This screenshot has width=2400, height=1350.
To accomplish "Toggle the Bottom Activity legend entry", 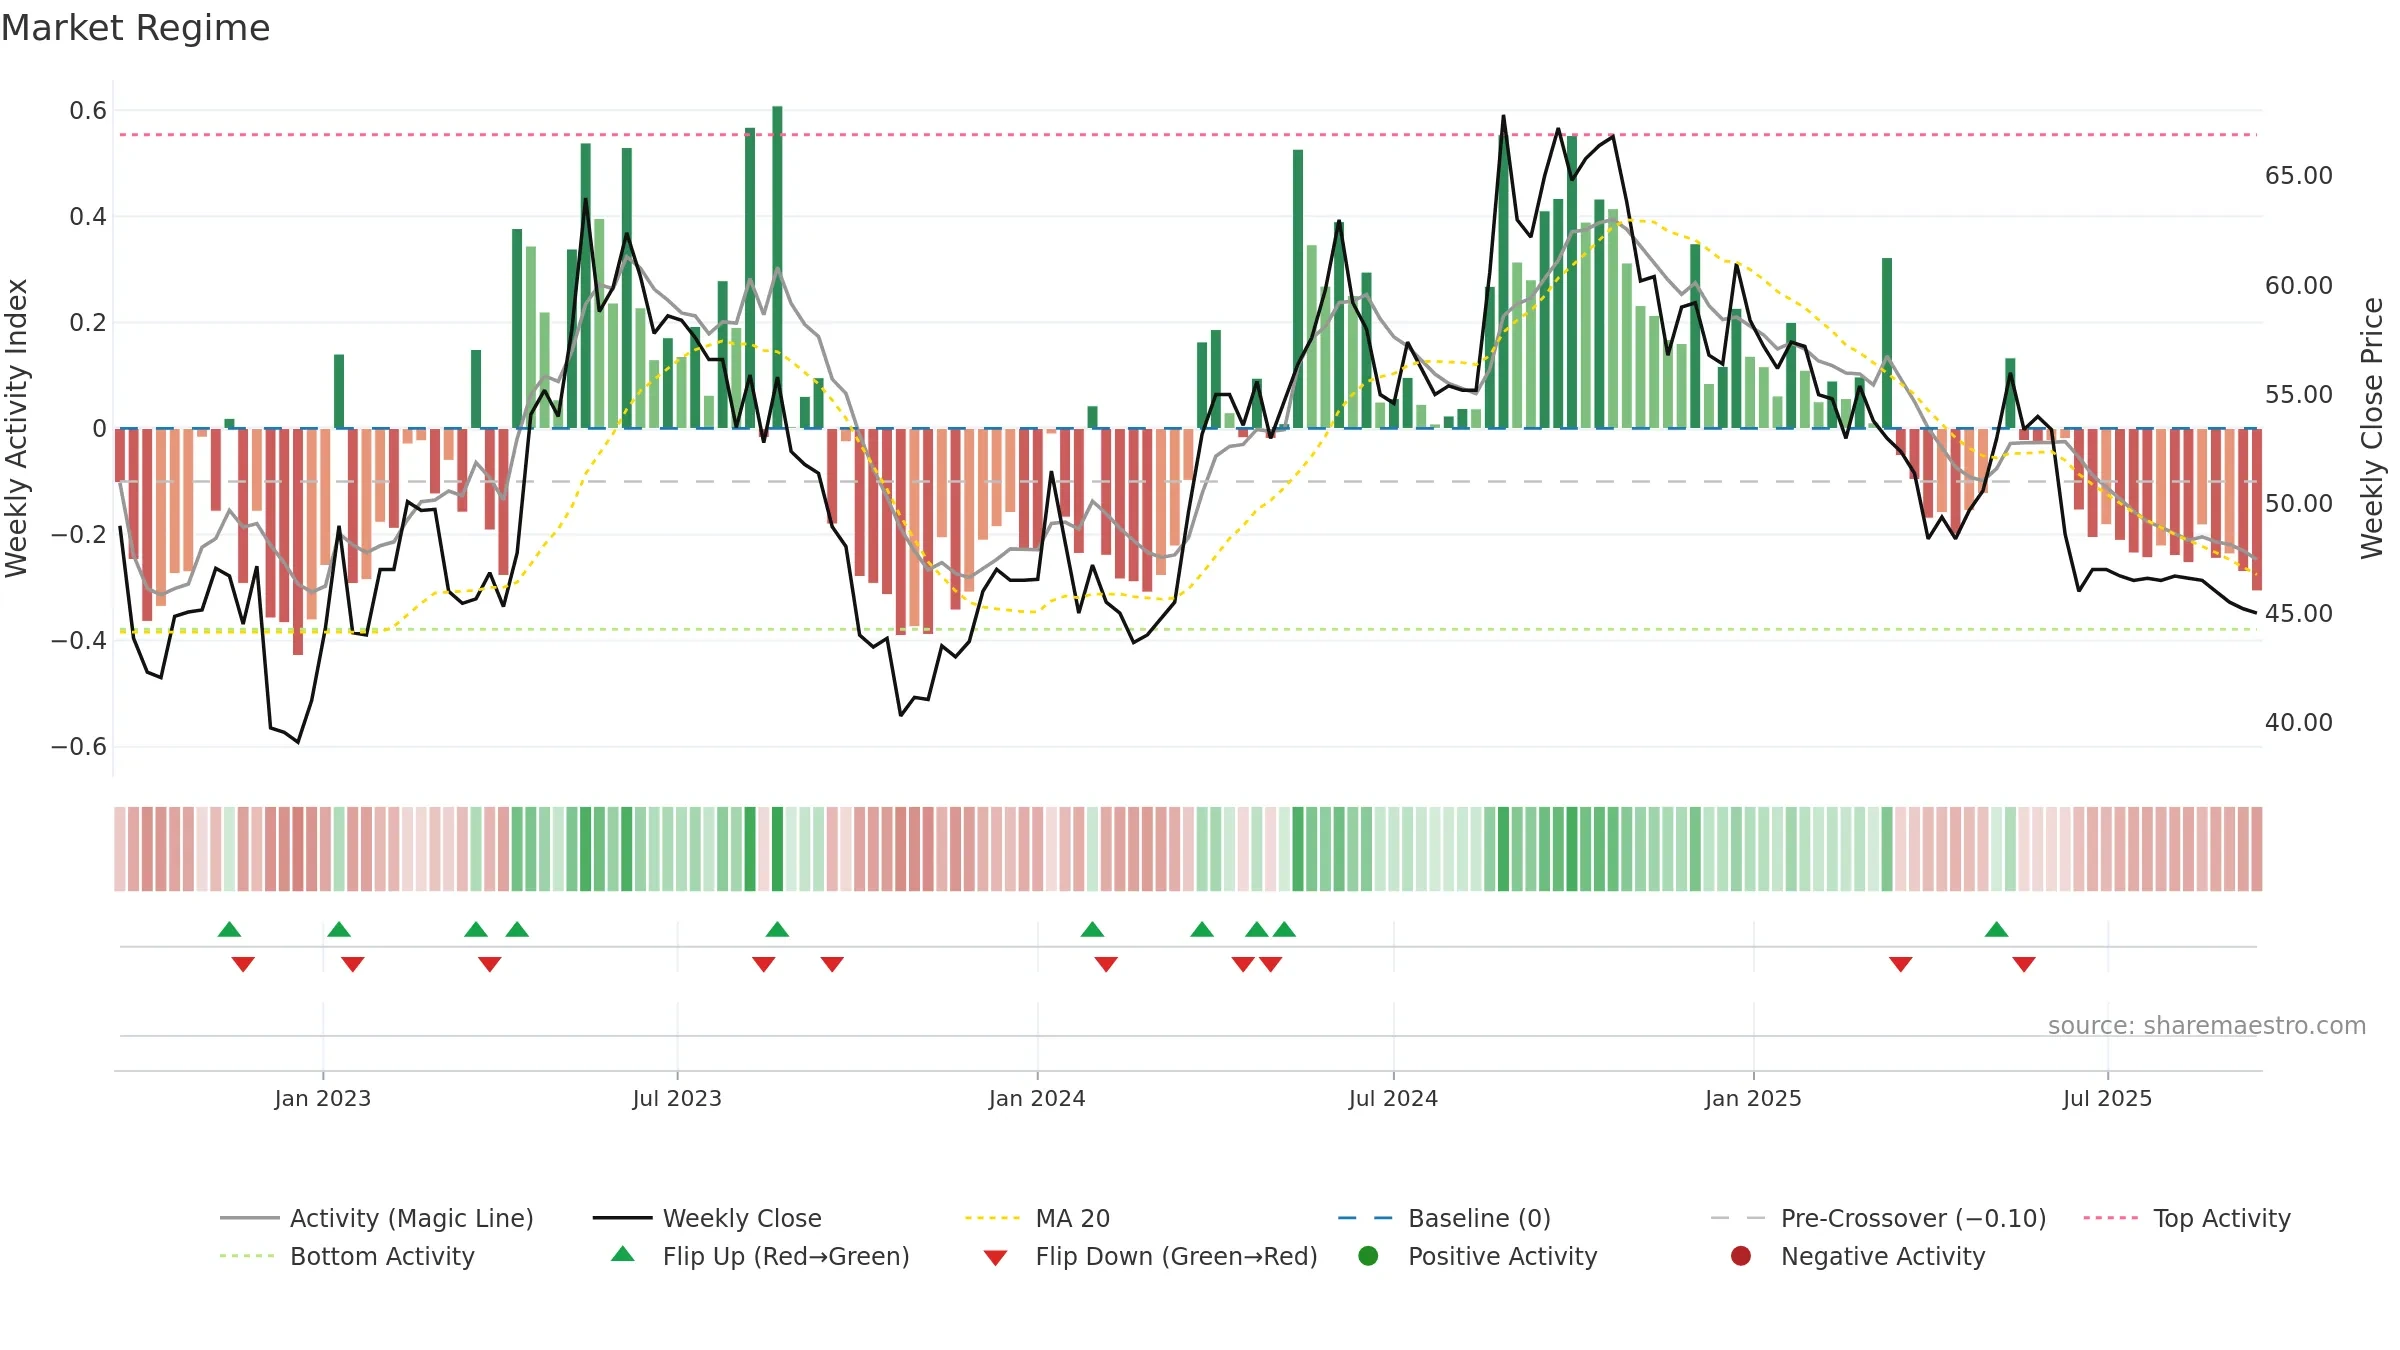I will (347, 1256).
